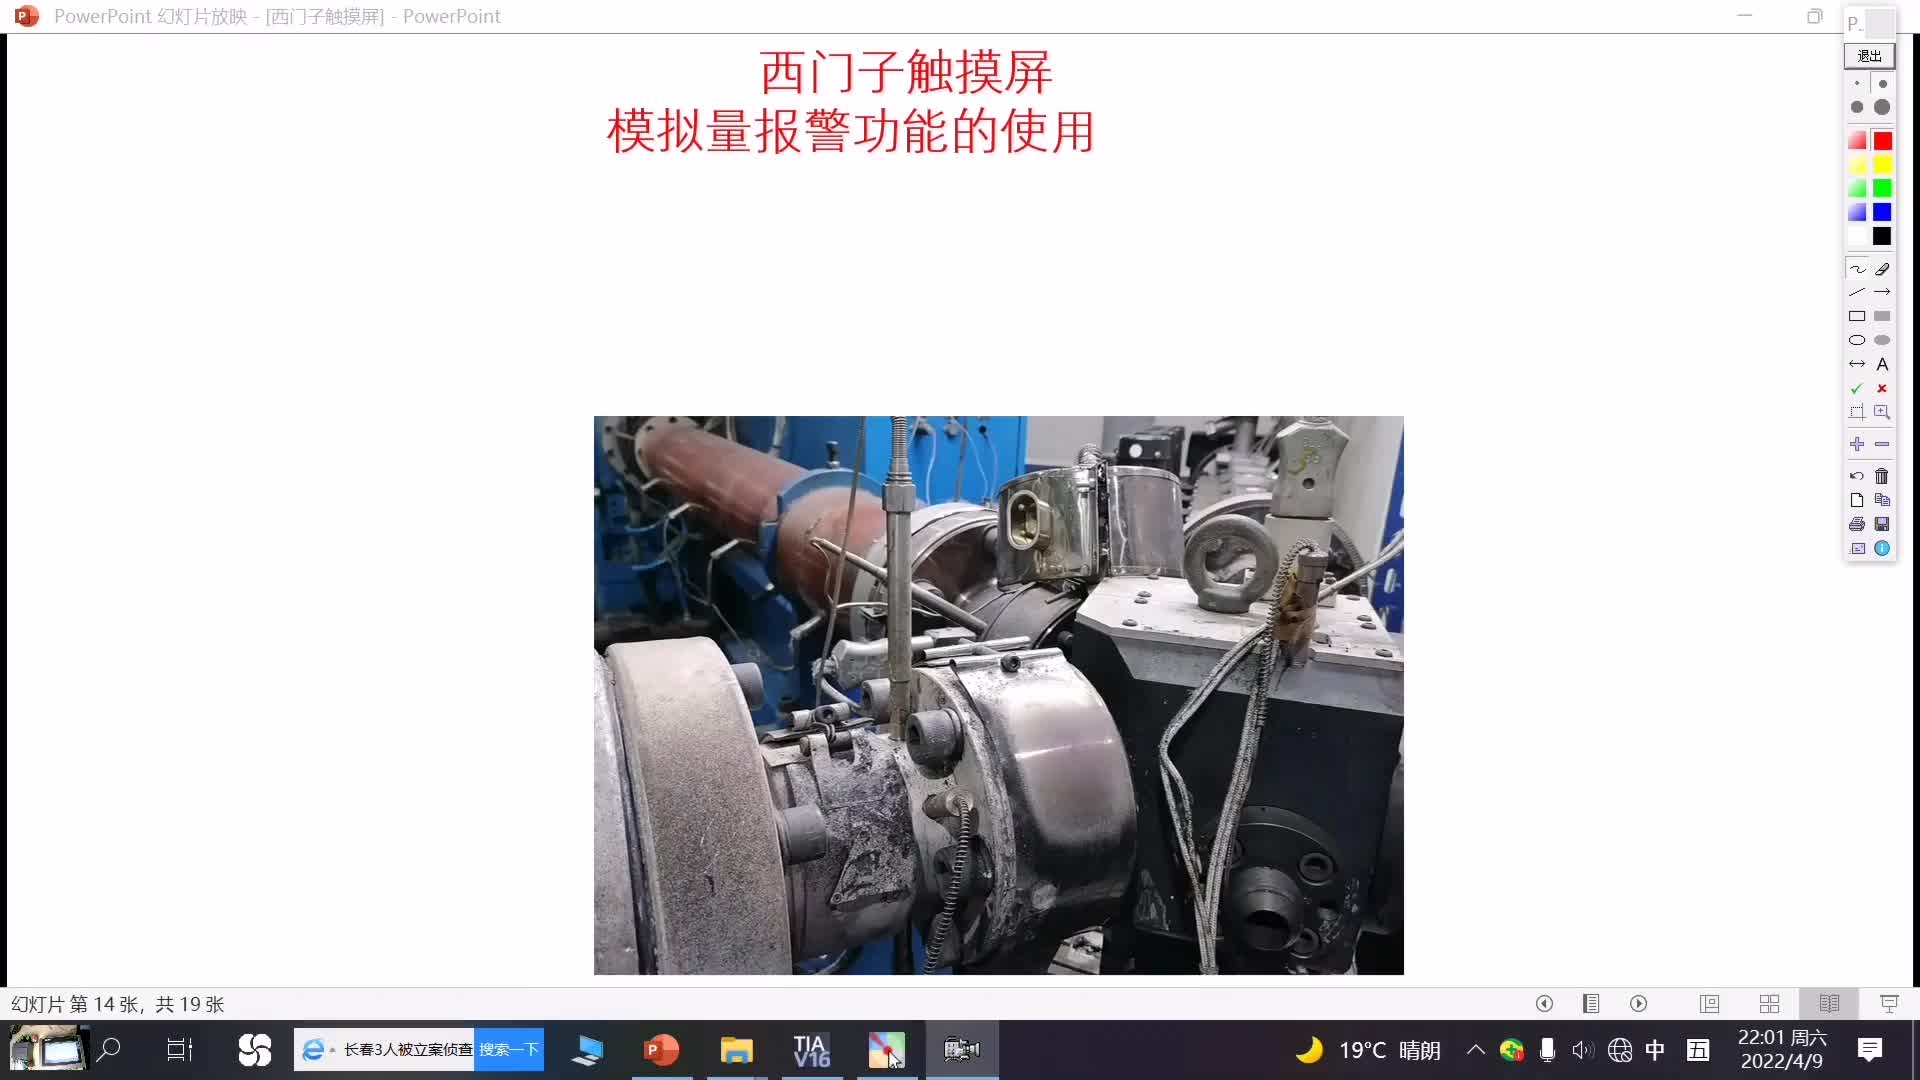
Task: Choose the white pen color
Action: 1857,236
